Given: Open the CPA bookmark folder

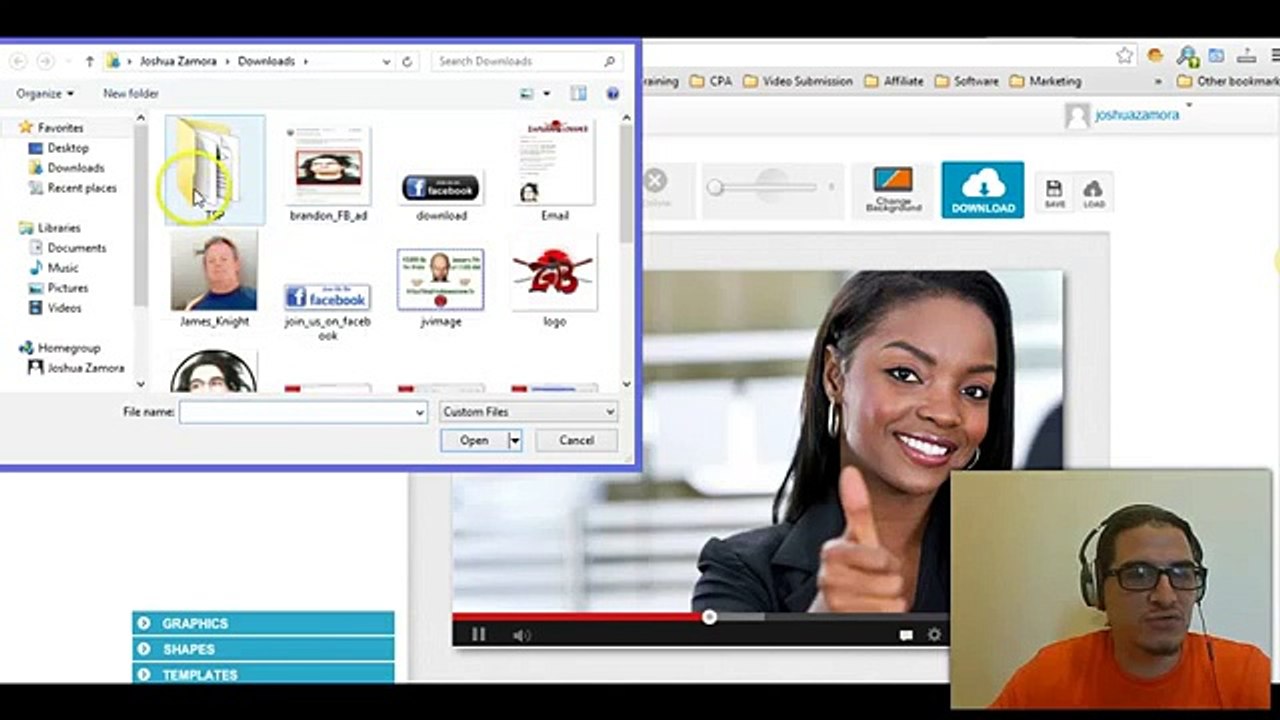Looking at the screenshot, I should (x=711, y=81).
